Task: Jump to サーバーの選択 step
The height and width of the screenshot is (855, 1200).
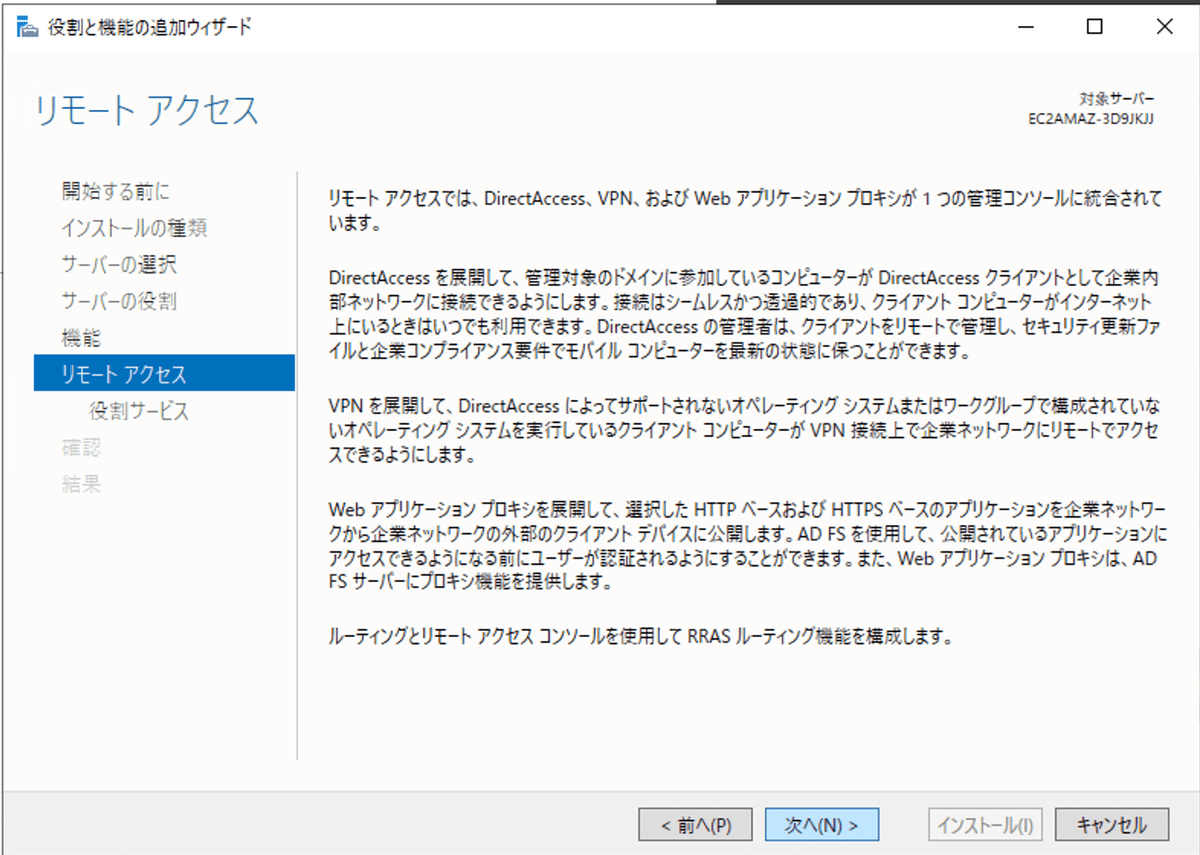Action: [x=119, y=265]
